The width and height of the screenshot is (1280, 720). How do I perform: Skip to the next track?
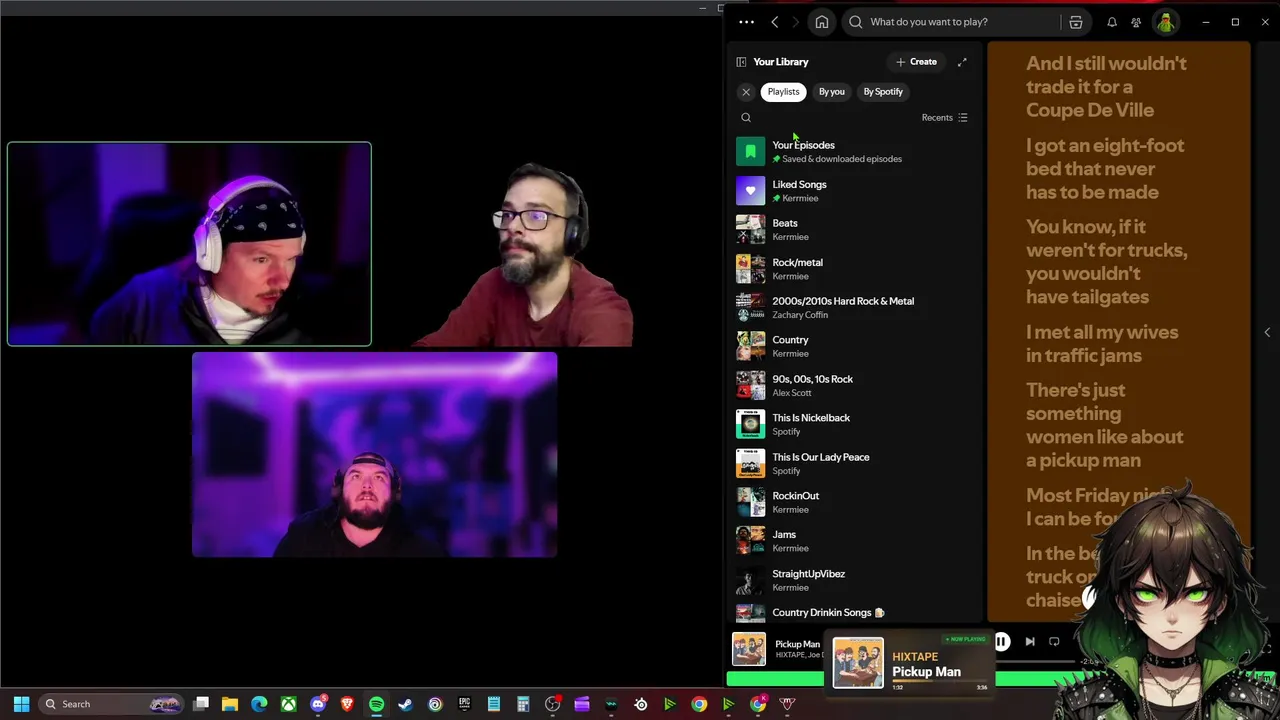click(x=1030, y=642)
